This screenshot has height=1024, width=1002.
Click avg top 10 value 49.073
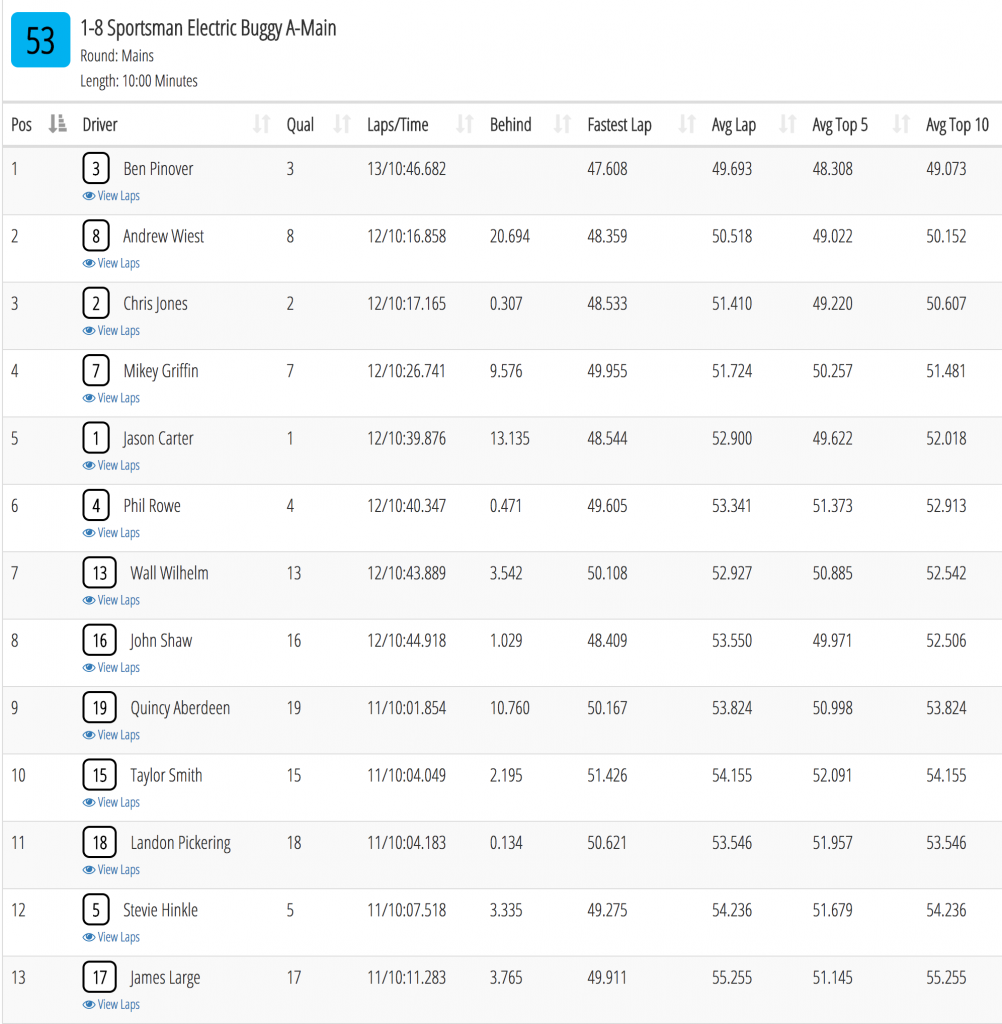tap(946, 168)
